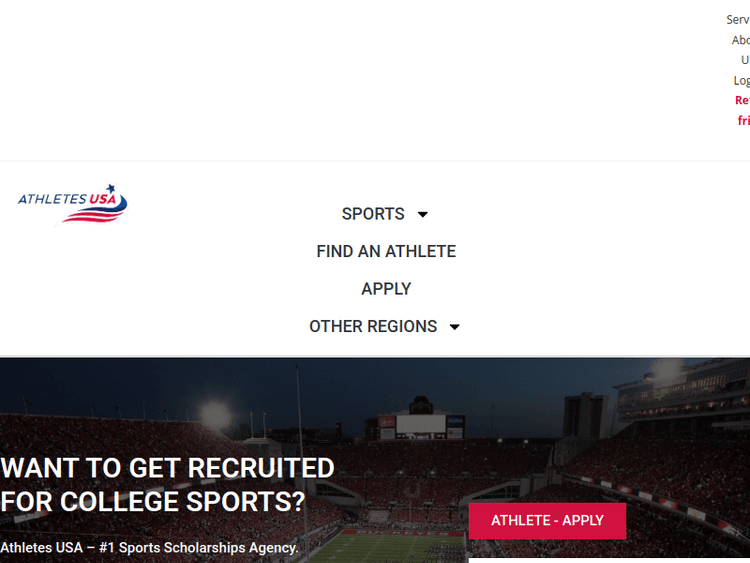
Task: Expand the SPORTS dropdown arrow
Action: tap(423, 214)
